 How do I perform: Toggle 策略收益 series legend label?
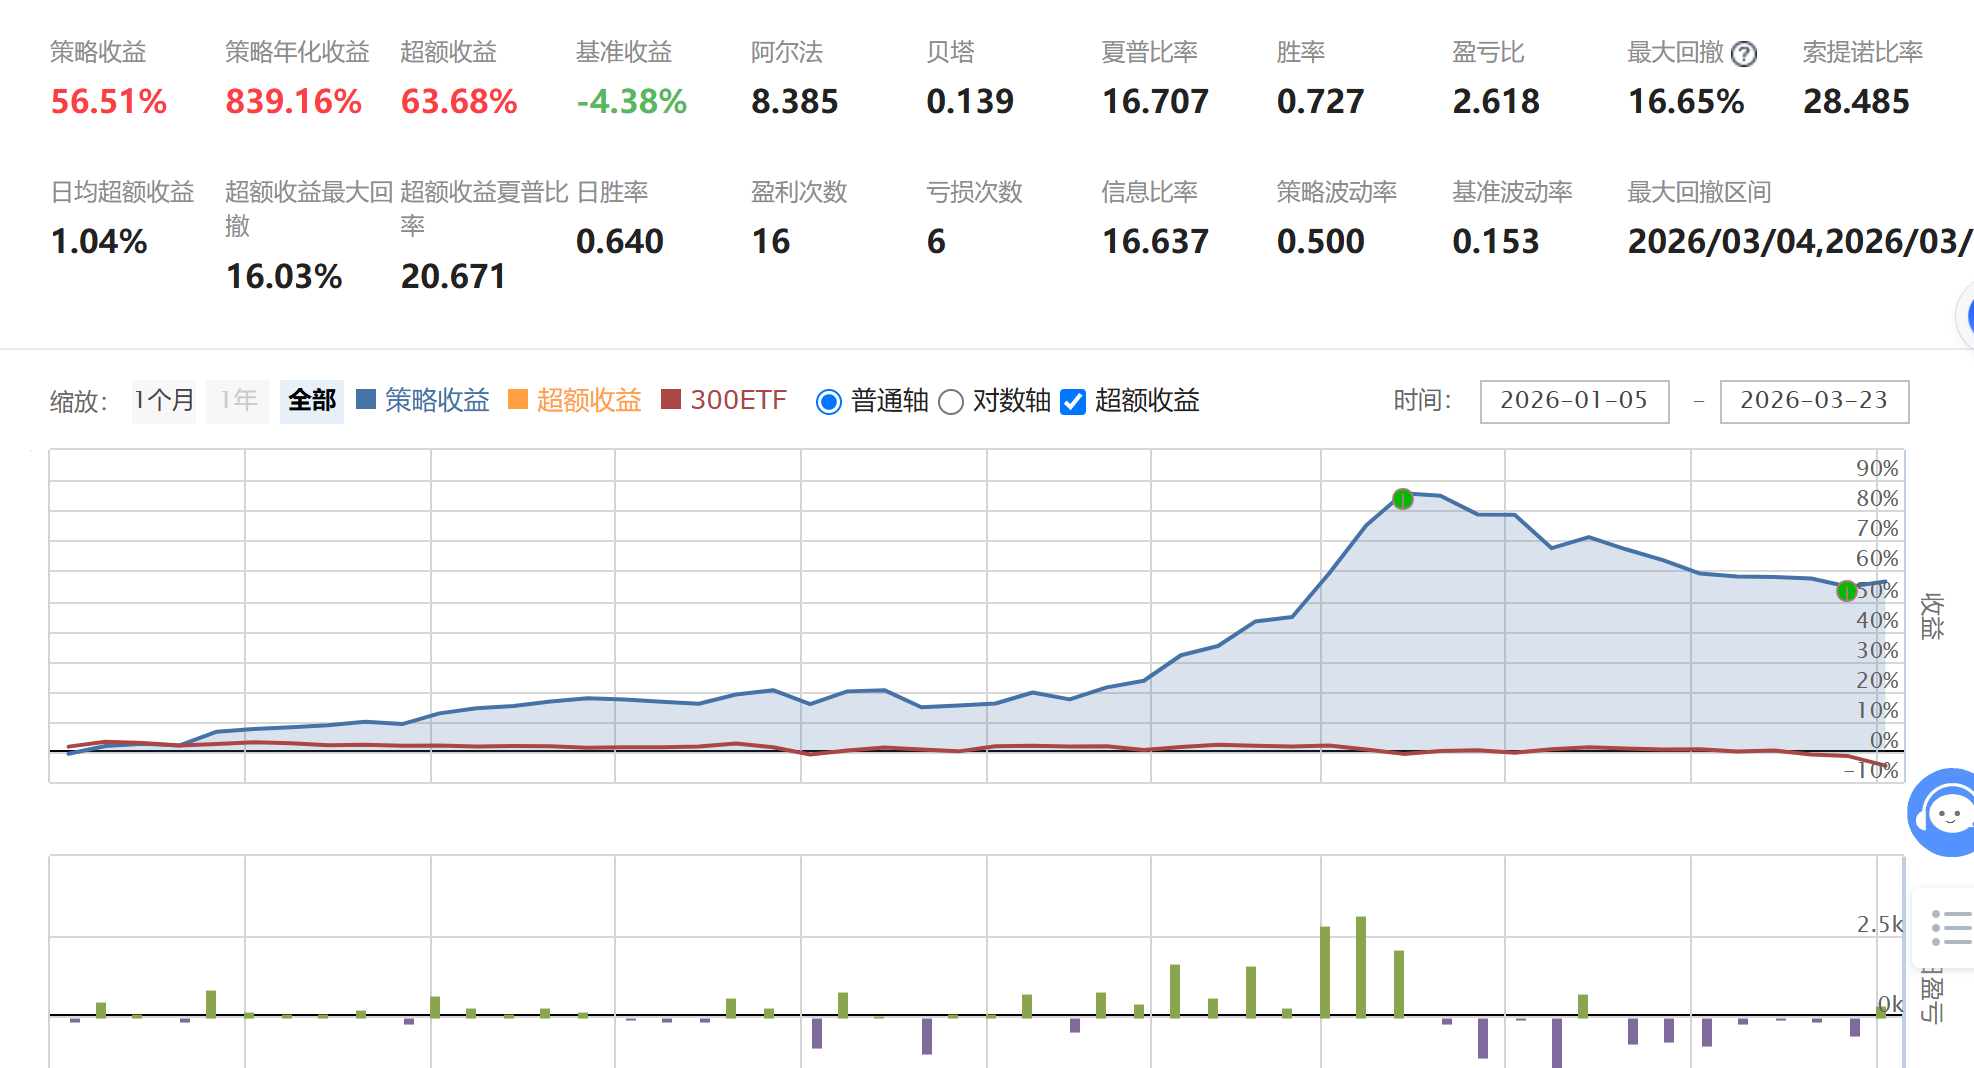pos(437,401)
